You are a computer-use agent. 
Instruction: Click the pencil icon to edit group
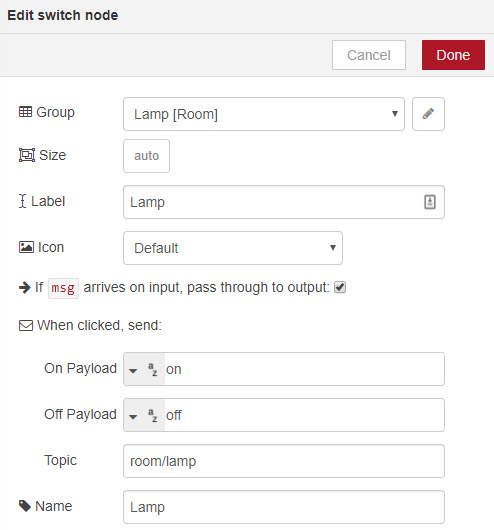tap(428, 114)
